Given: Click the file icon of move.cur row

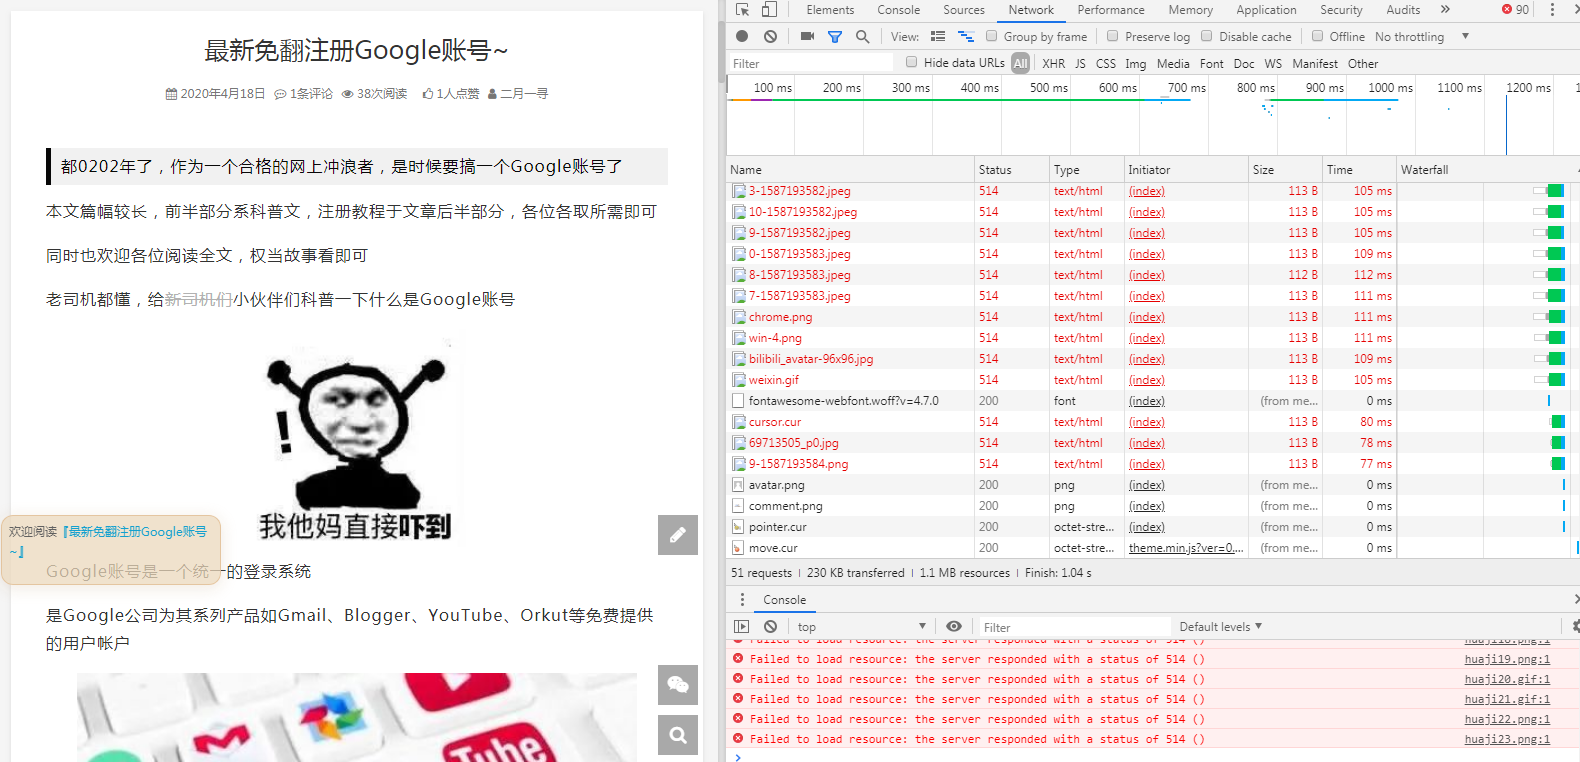Looking at the screenshot, I should [x=738, y=548].
